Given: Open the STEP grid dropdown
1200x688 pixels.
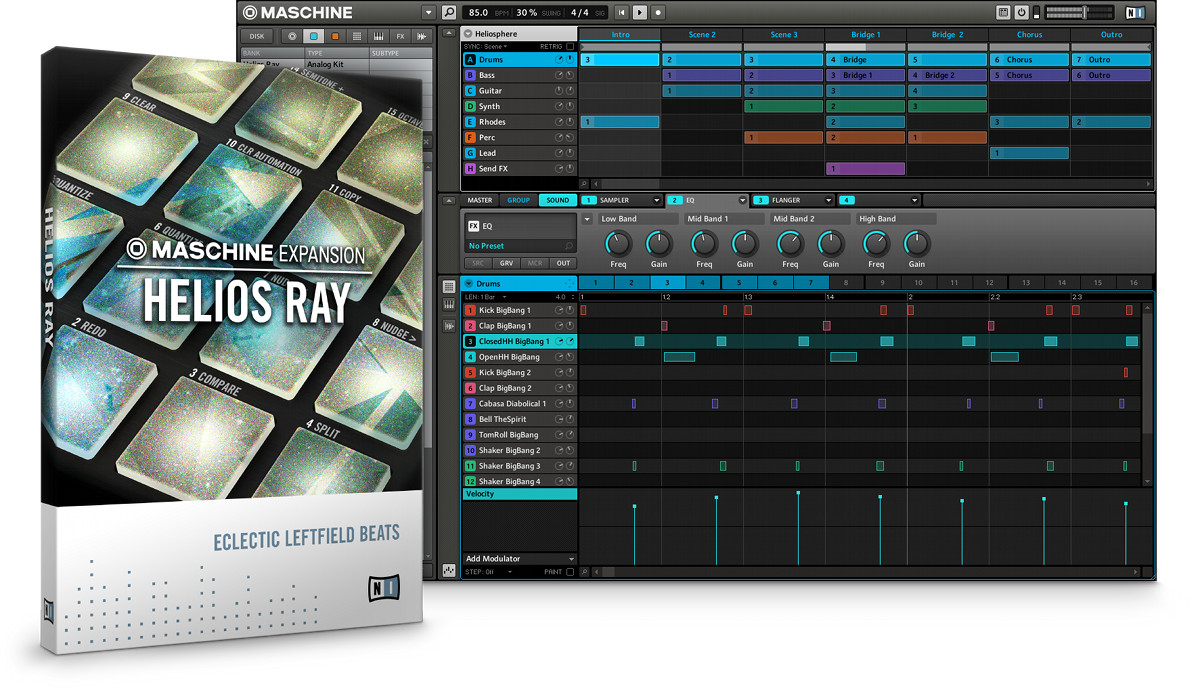Looking at the screenshot, I should (x=489, y=572).
